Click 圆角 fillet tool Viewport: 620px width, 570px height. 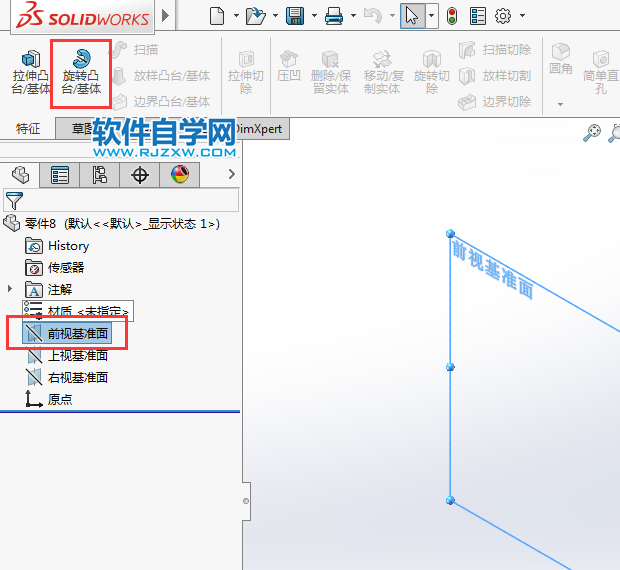point(561,59)
